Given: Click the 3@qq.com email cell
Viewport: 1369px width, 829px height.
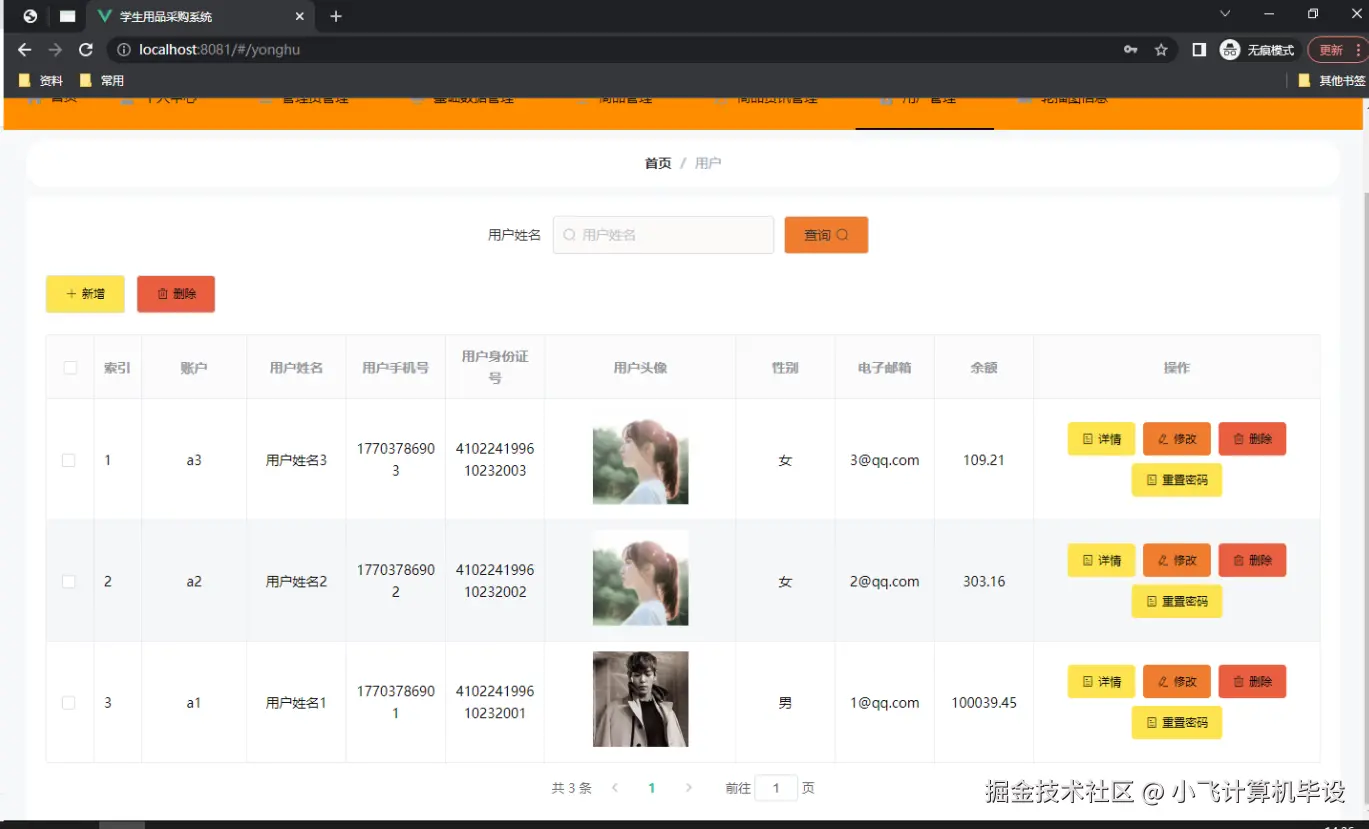Looking at the screenshot, I should click(x=885, y=460).
